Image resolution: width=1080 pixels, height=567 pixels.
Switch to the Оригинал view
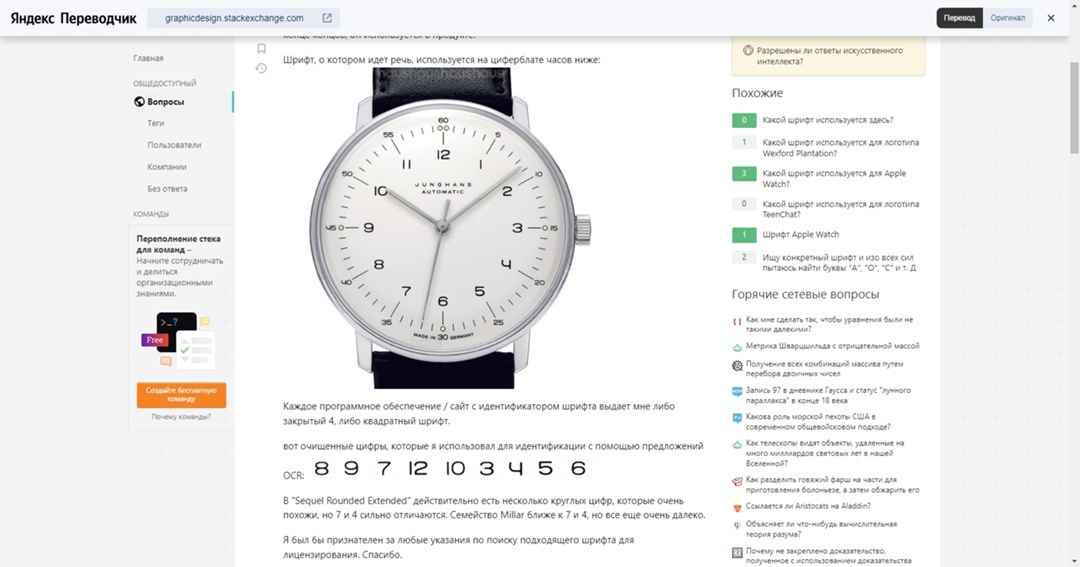pyautogui.click(x=1008, y=18)
